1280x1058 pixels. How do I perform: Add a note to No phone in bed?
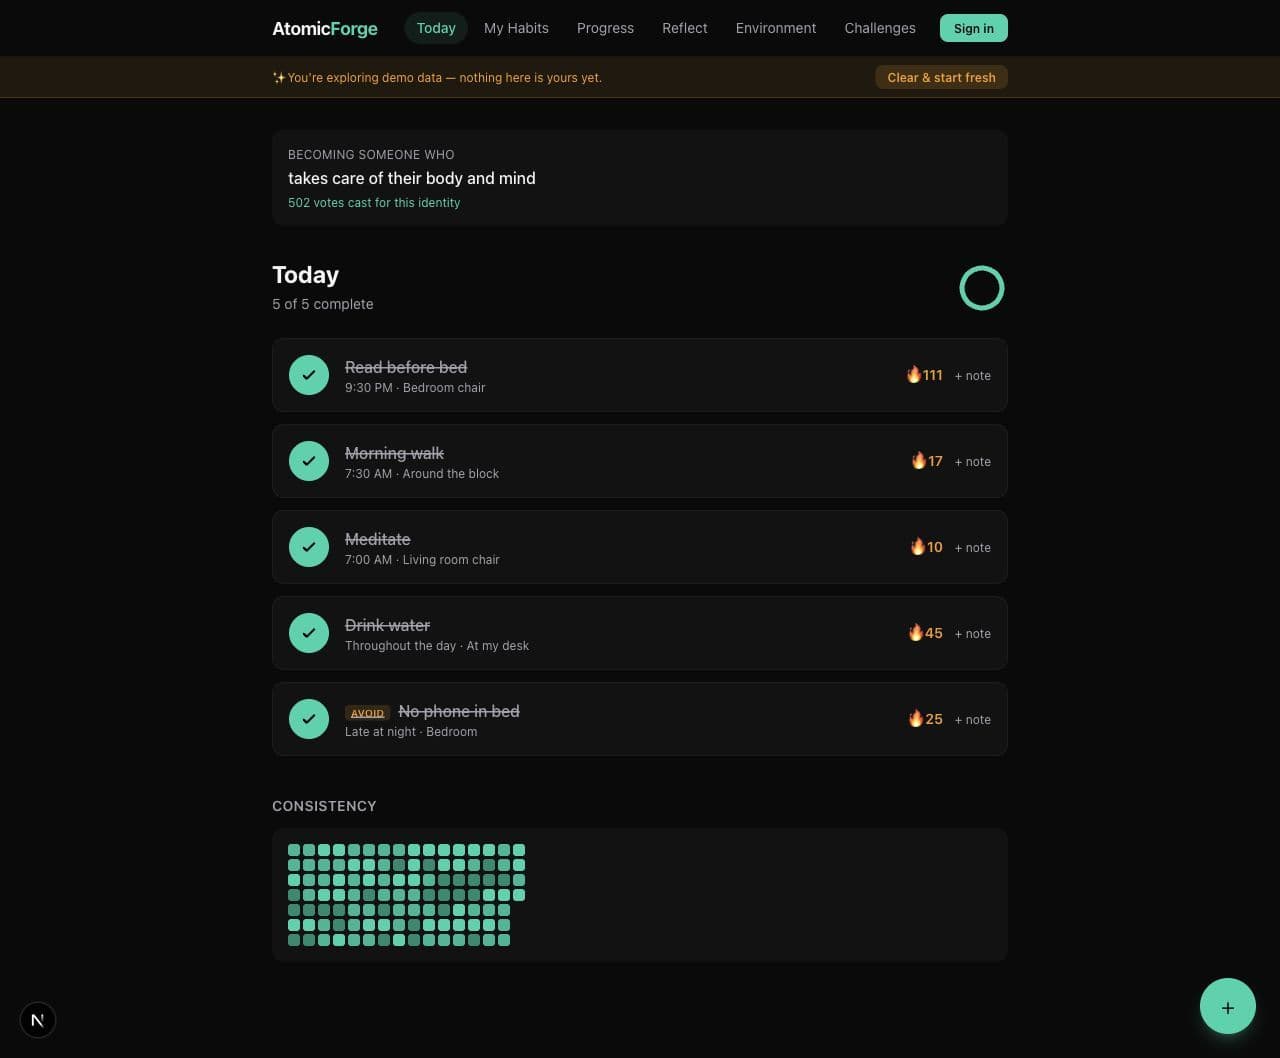coord(972,720)
